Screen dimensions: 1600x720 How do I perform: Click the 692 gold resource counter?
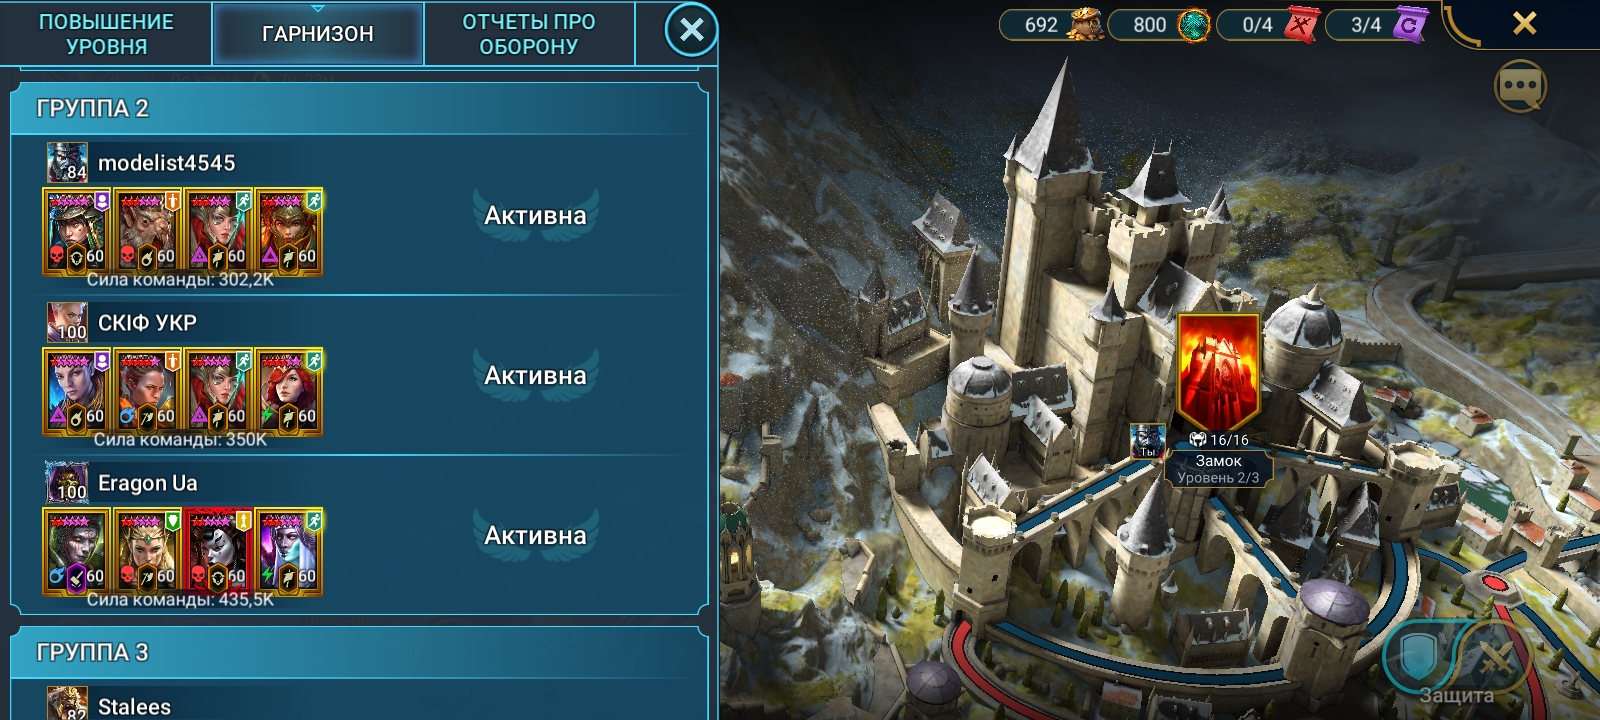pos(1051,25)
